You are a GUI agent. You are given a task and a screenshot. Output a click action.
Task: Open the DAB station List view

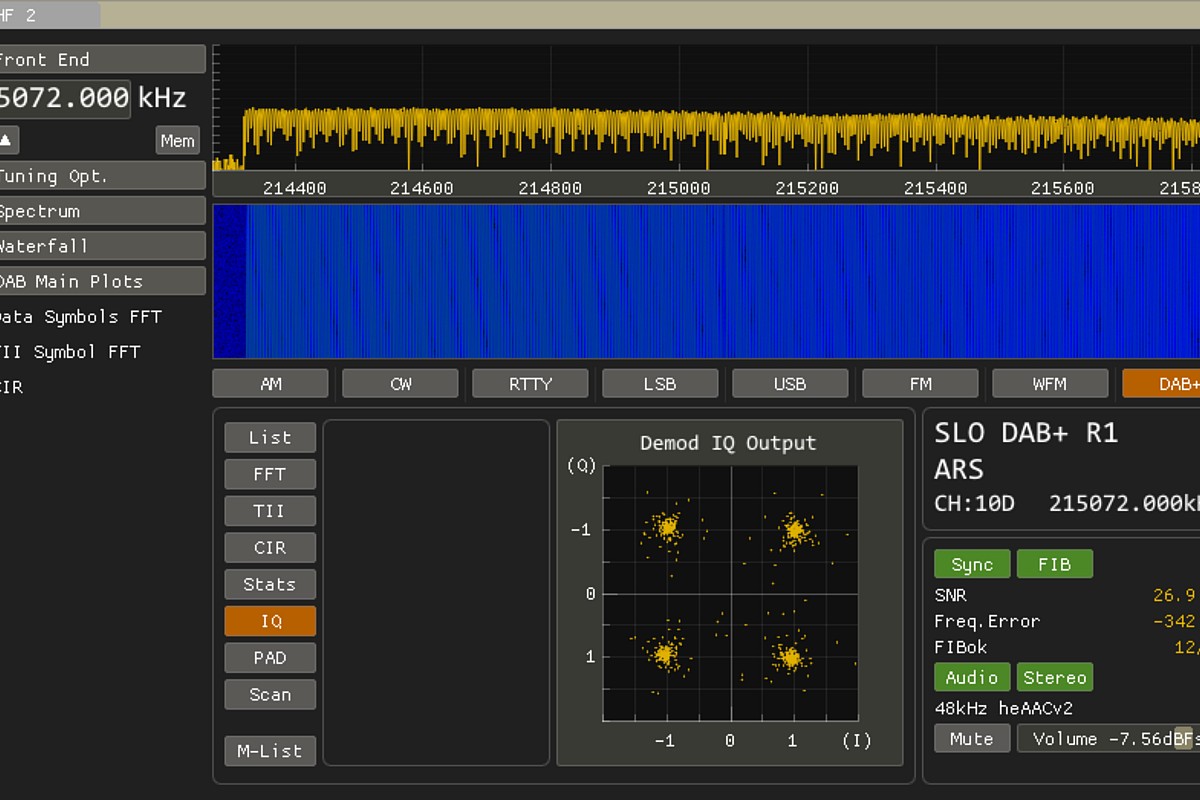pyautogui.click(x=270, y=437)
